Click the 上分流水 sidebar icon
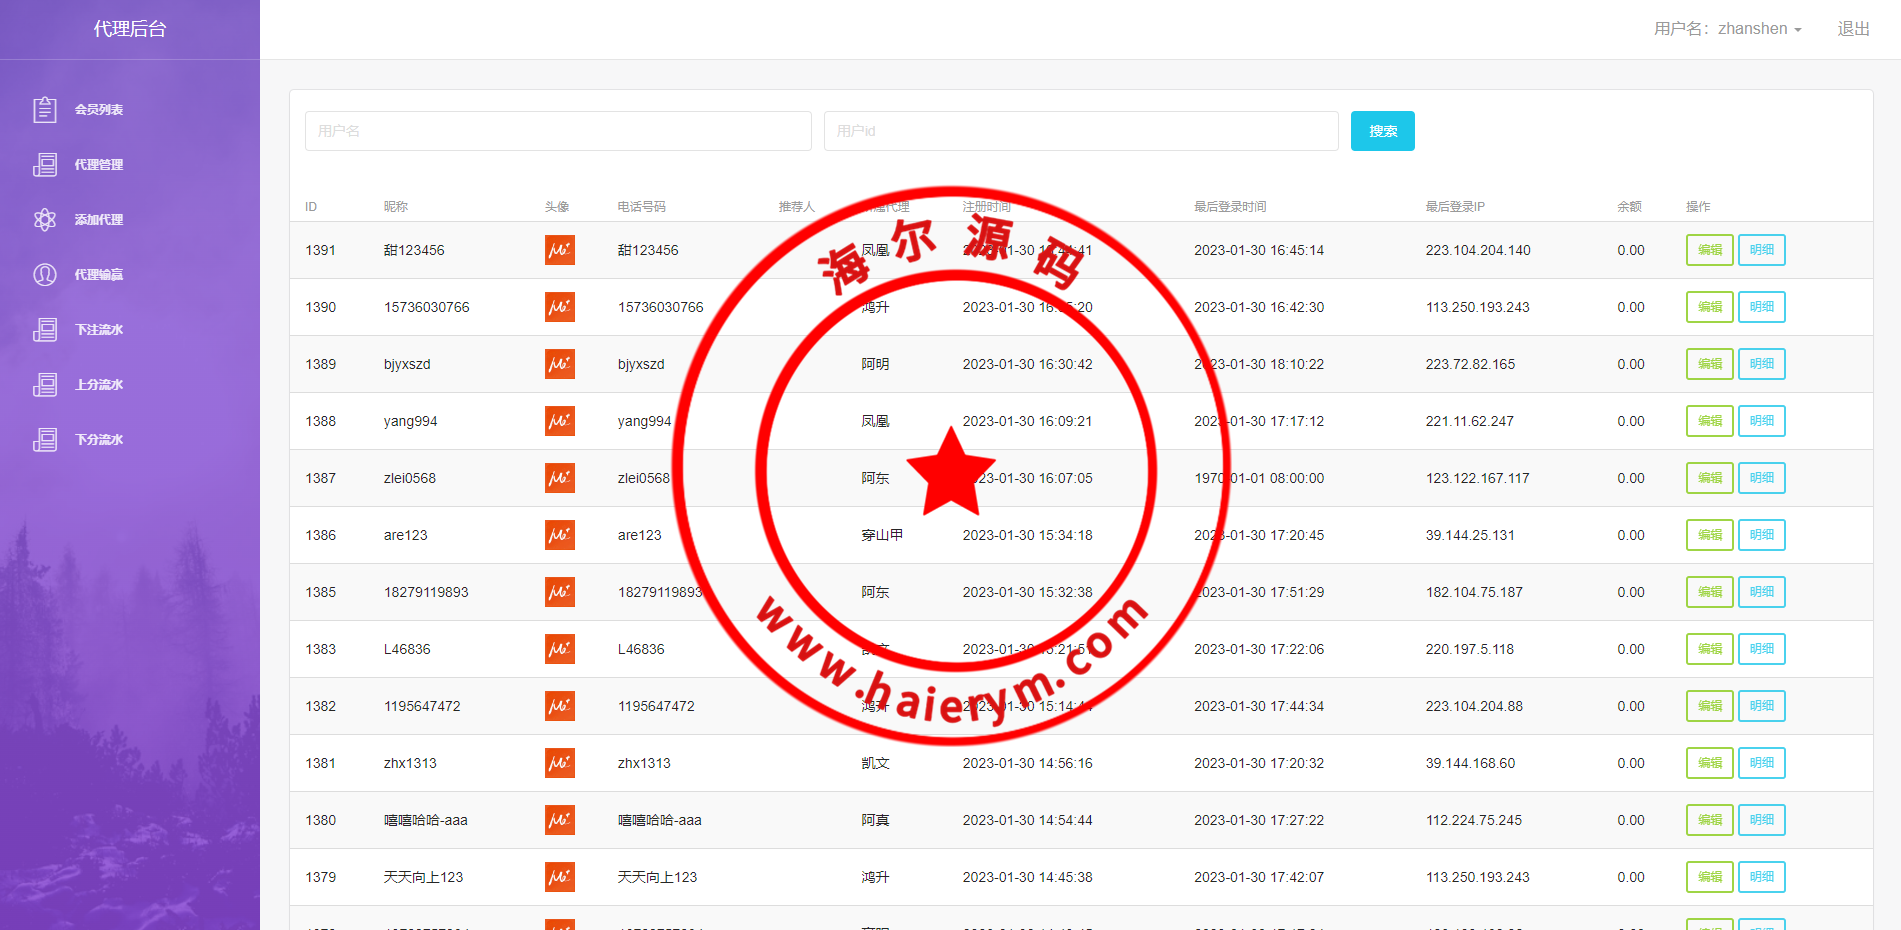Image resolution: width=1901 pixels, height=930 pixels. coord(45,384)
